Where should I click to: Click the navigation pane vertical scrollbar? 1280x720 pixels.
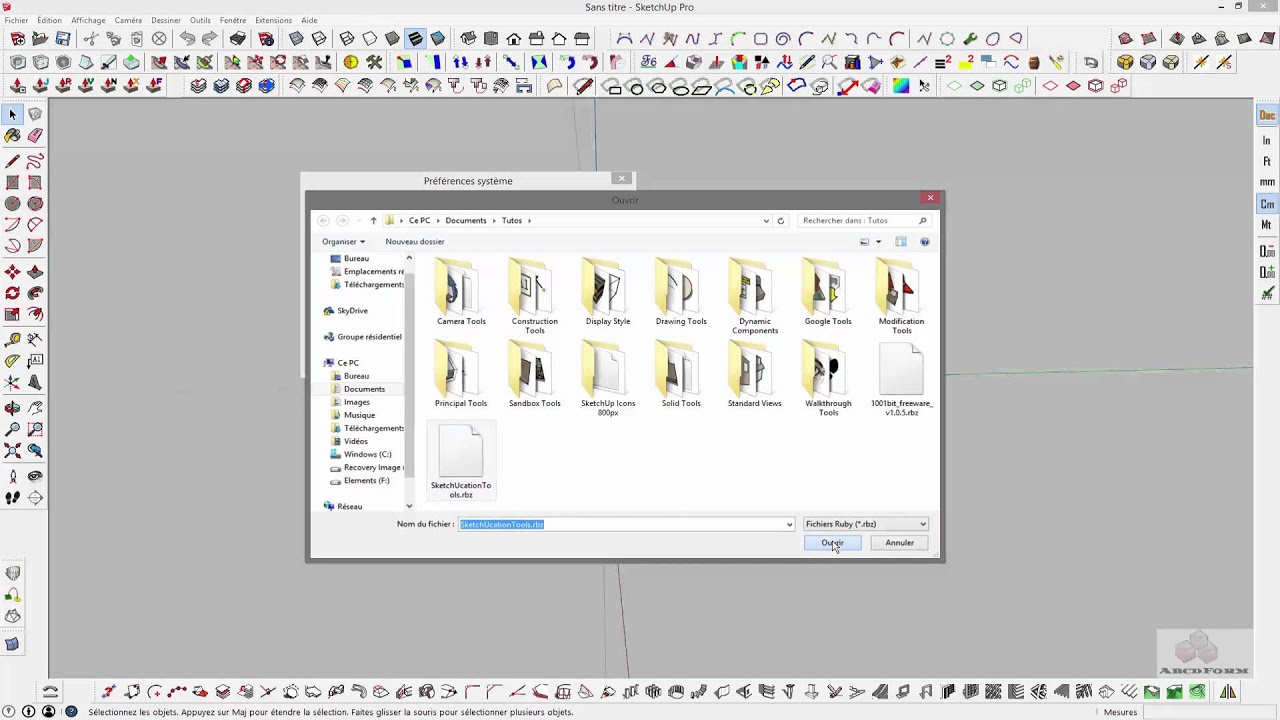click(x=409, y=383)
